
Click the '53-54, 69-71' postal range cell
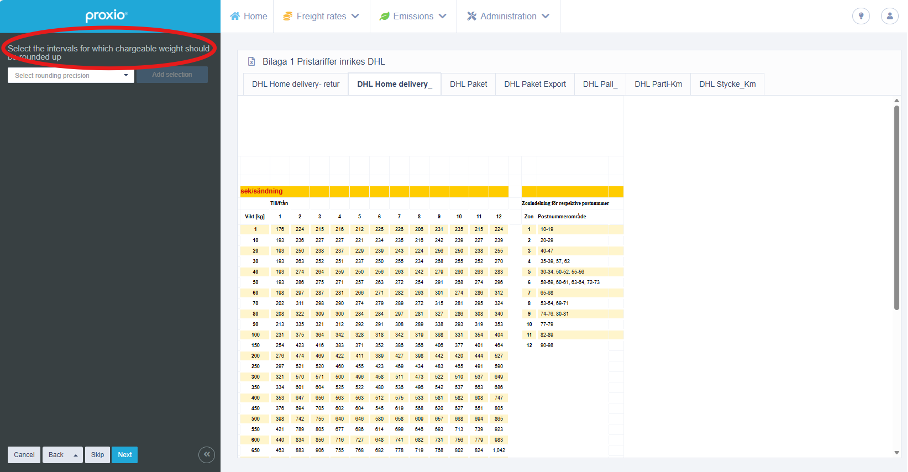point(554,303)
